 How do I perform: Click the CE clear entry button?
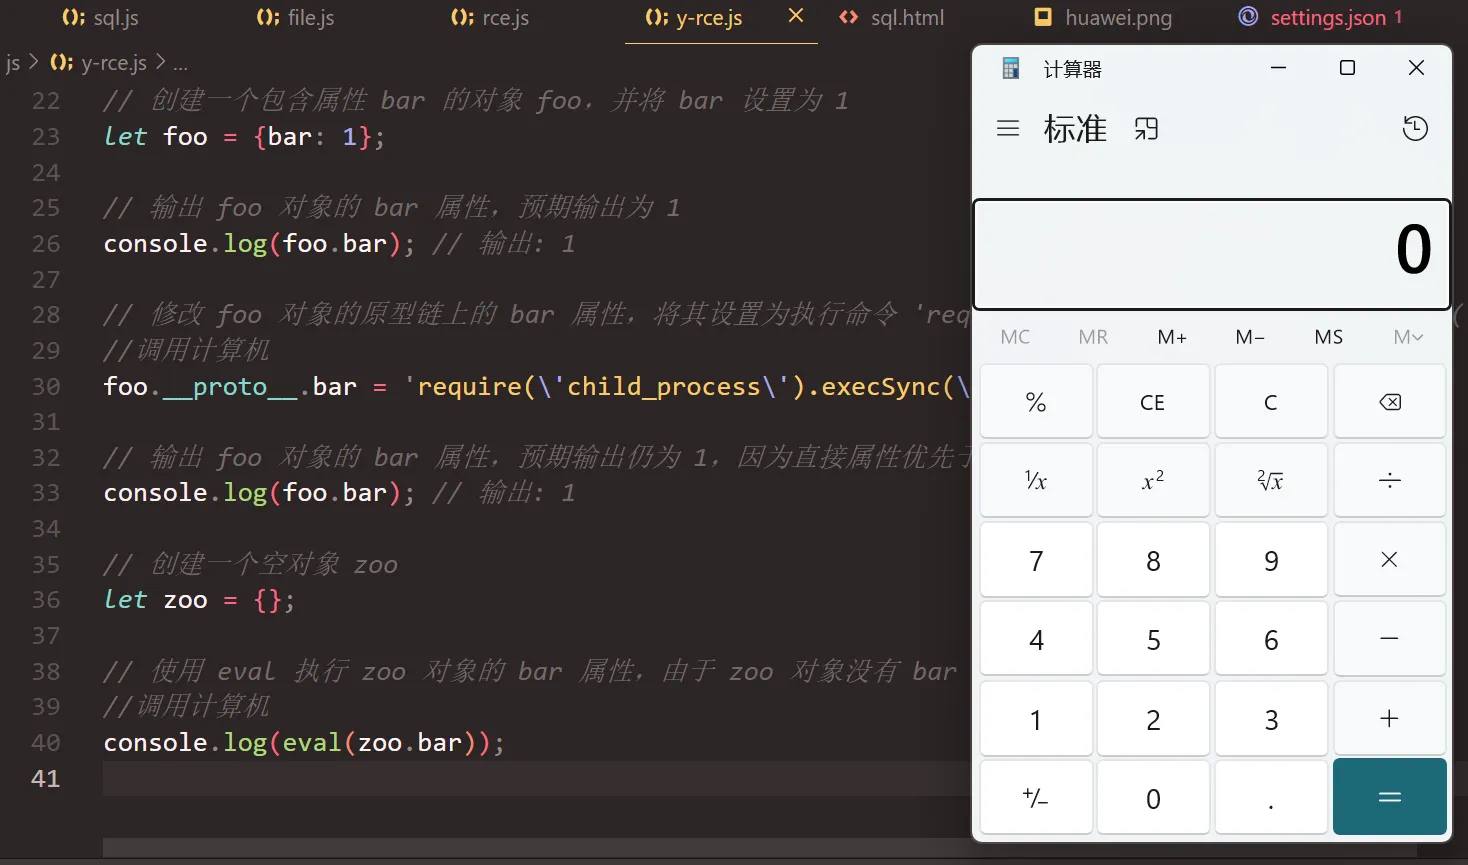1153,402
